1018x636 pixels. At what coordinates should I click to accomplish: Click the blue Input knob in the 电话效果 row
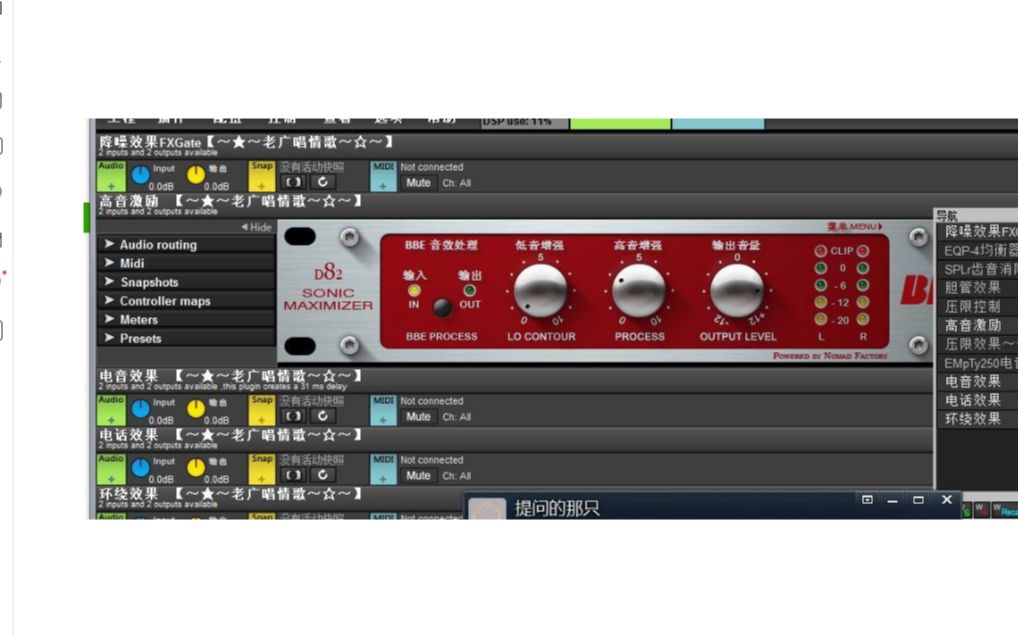pos(140,467)
